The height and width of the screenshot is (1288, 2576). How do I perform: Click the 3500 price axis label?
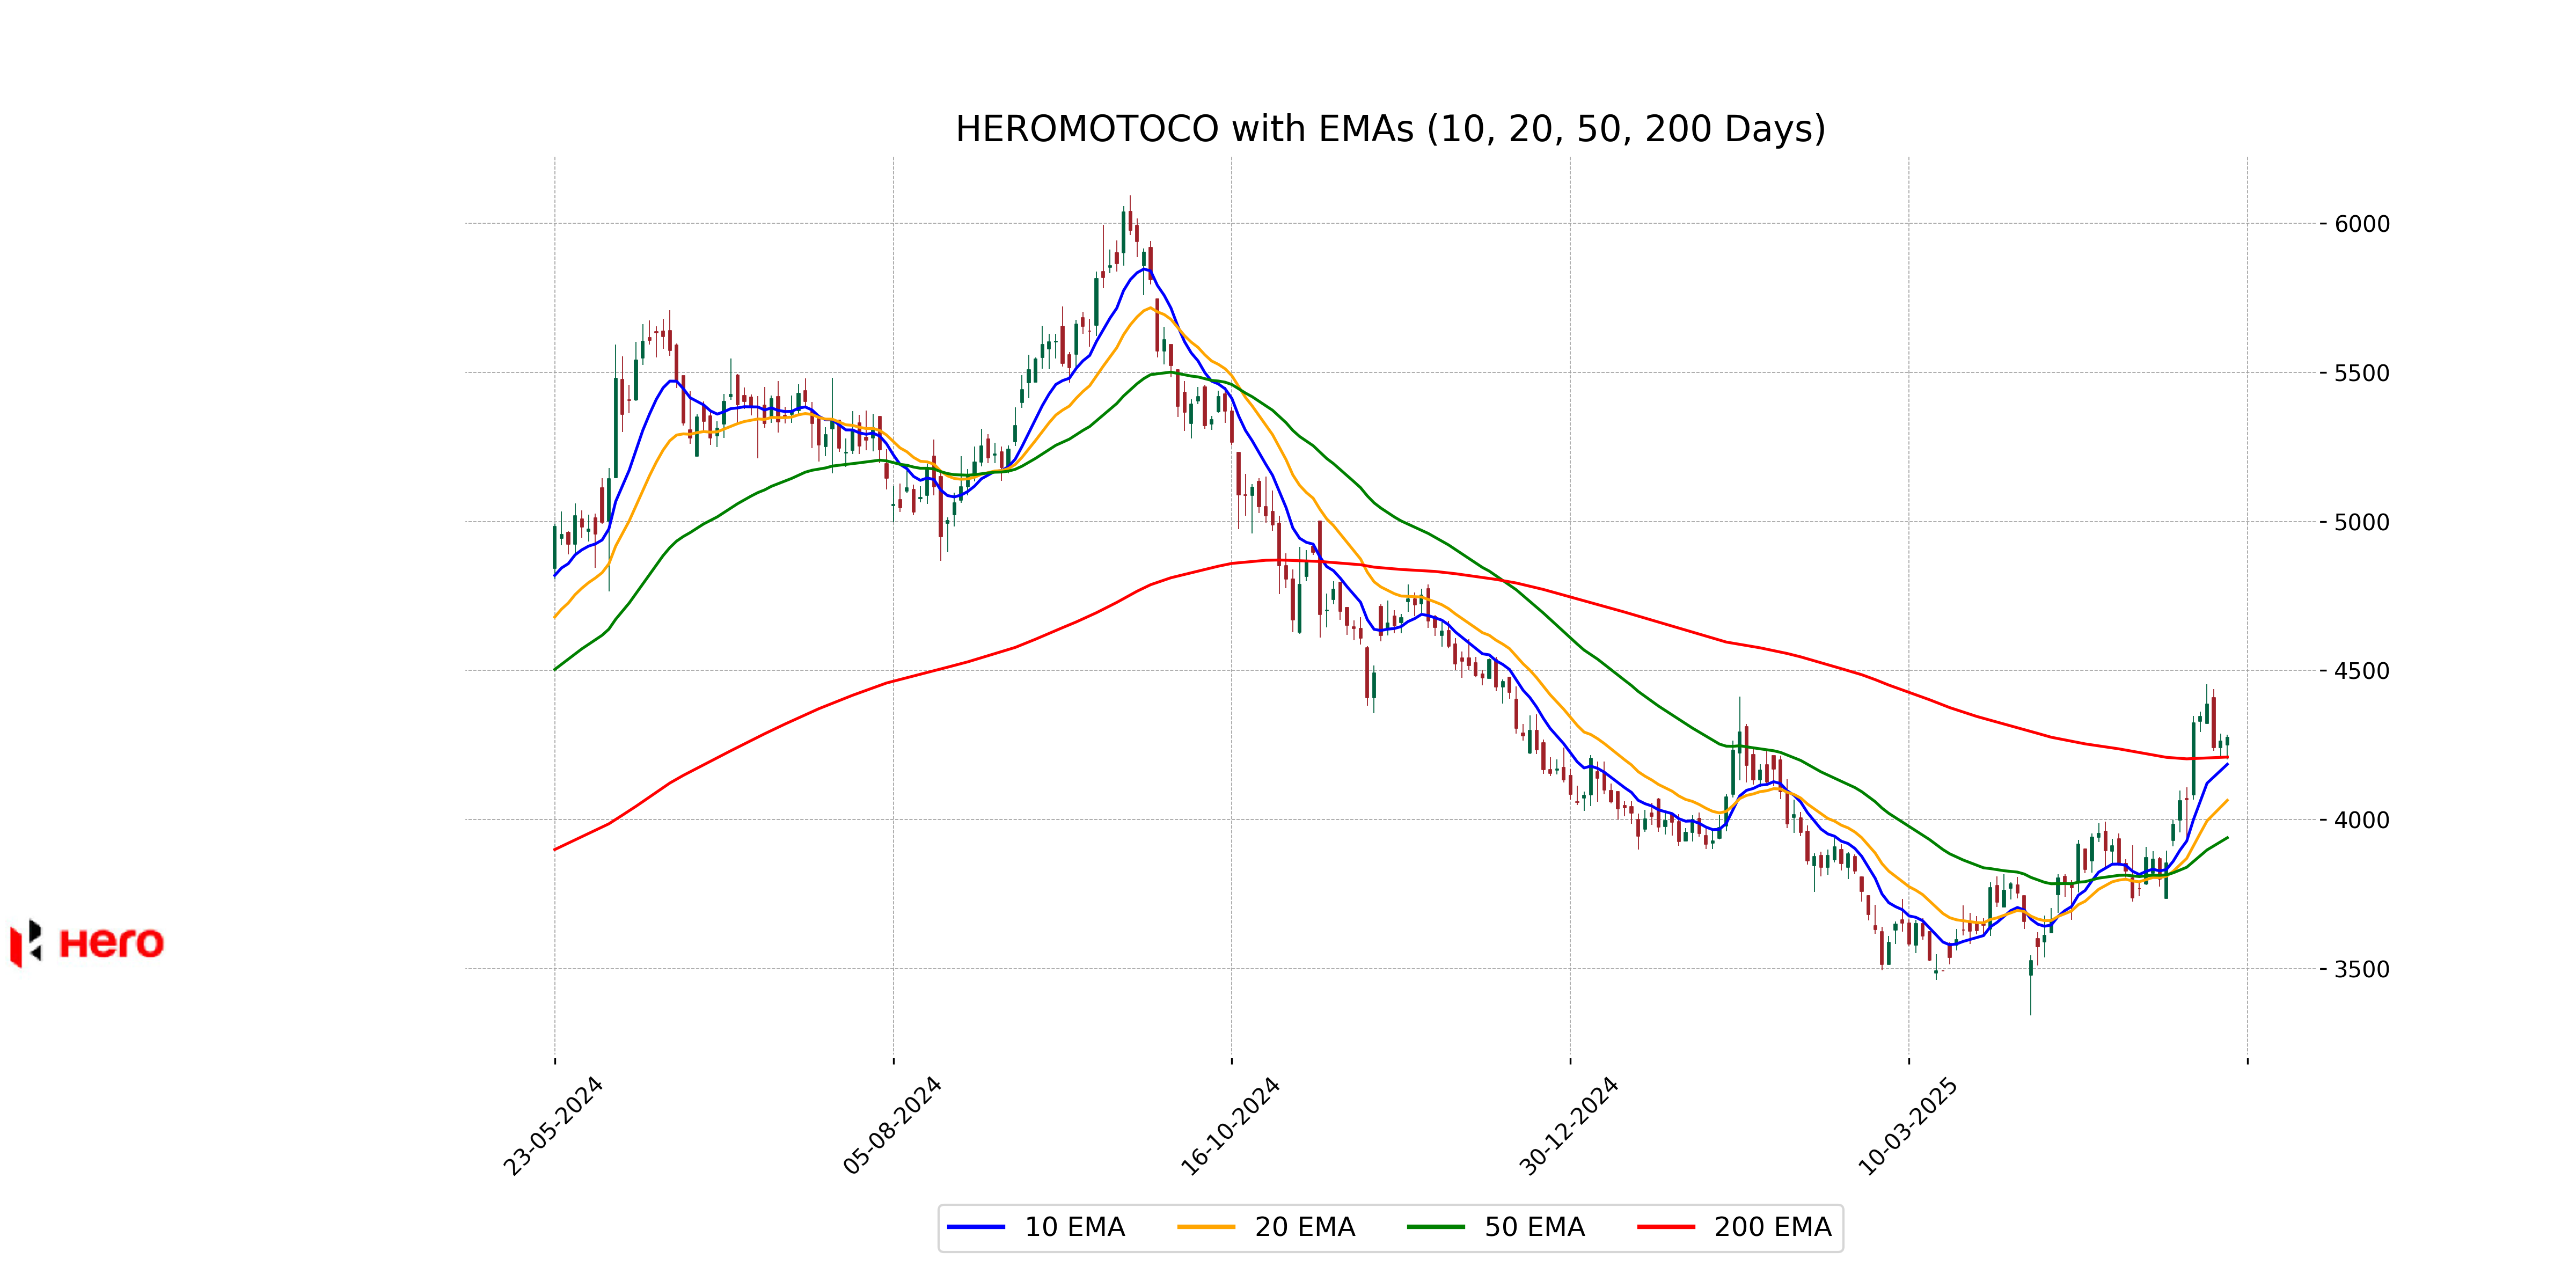coord(2361,969)
